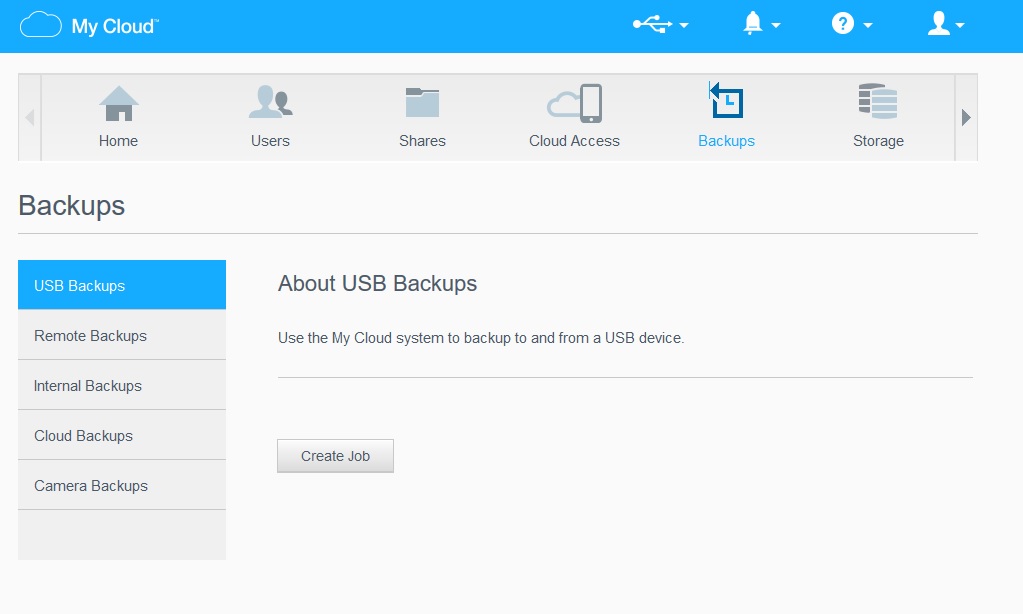Screen dimensions: 1023x614
Task: Click the Shares label in navigation
Action: click(x=422, y=141)
